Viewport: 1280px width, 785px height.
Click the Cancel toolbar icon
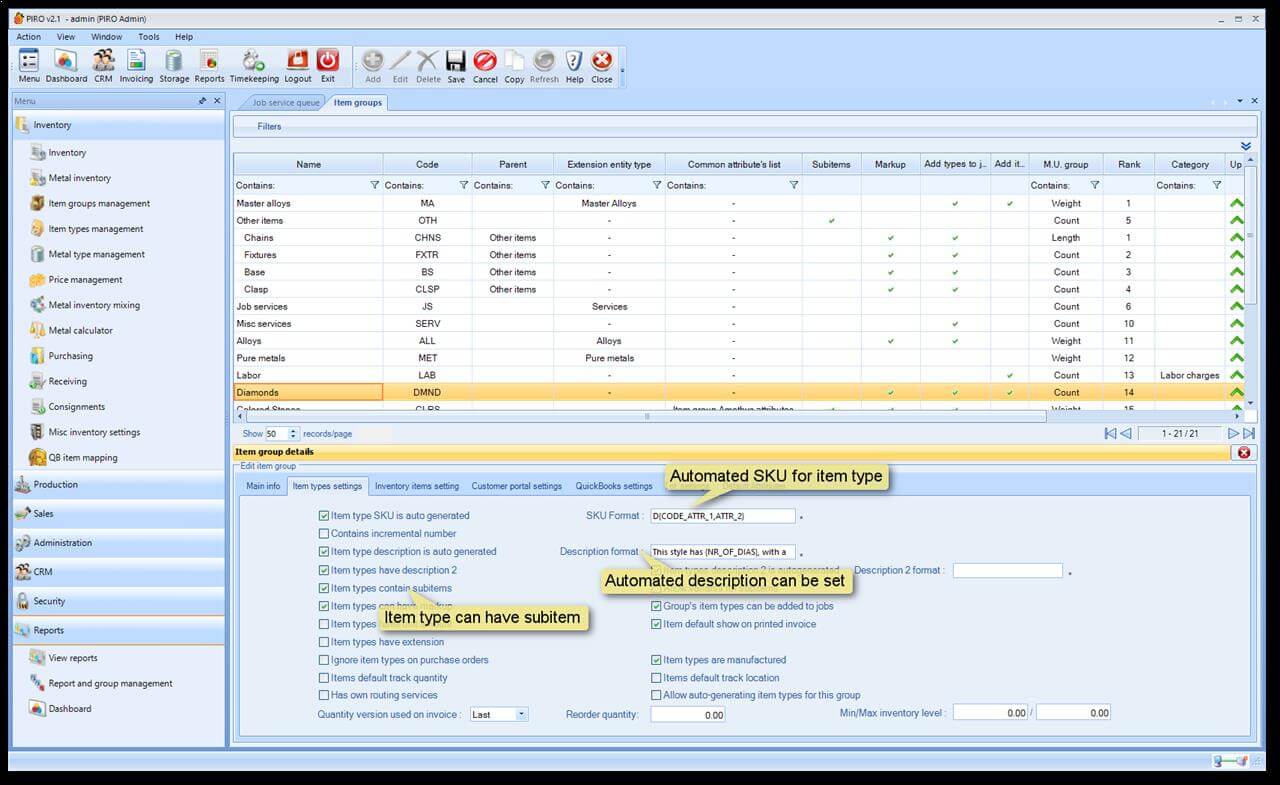(485, 66)
